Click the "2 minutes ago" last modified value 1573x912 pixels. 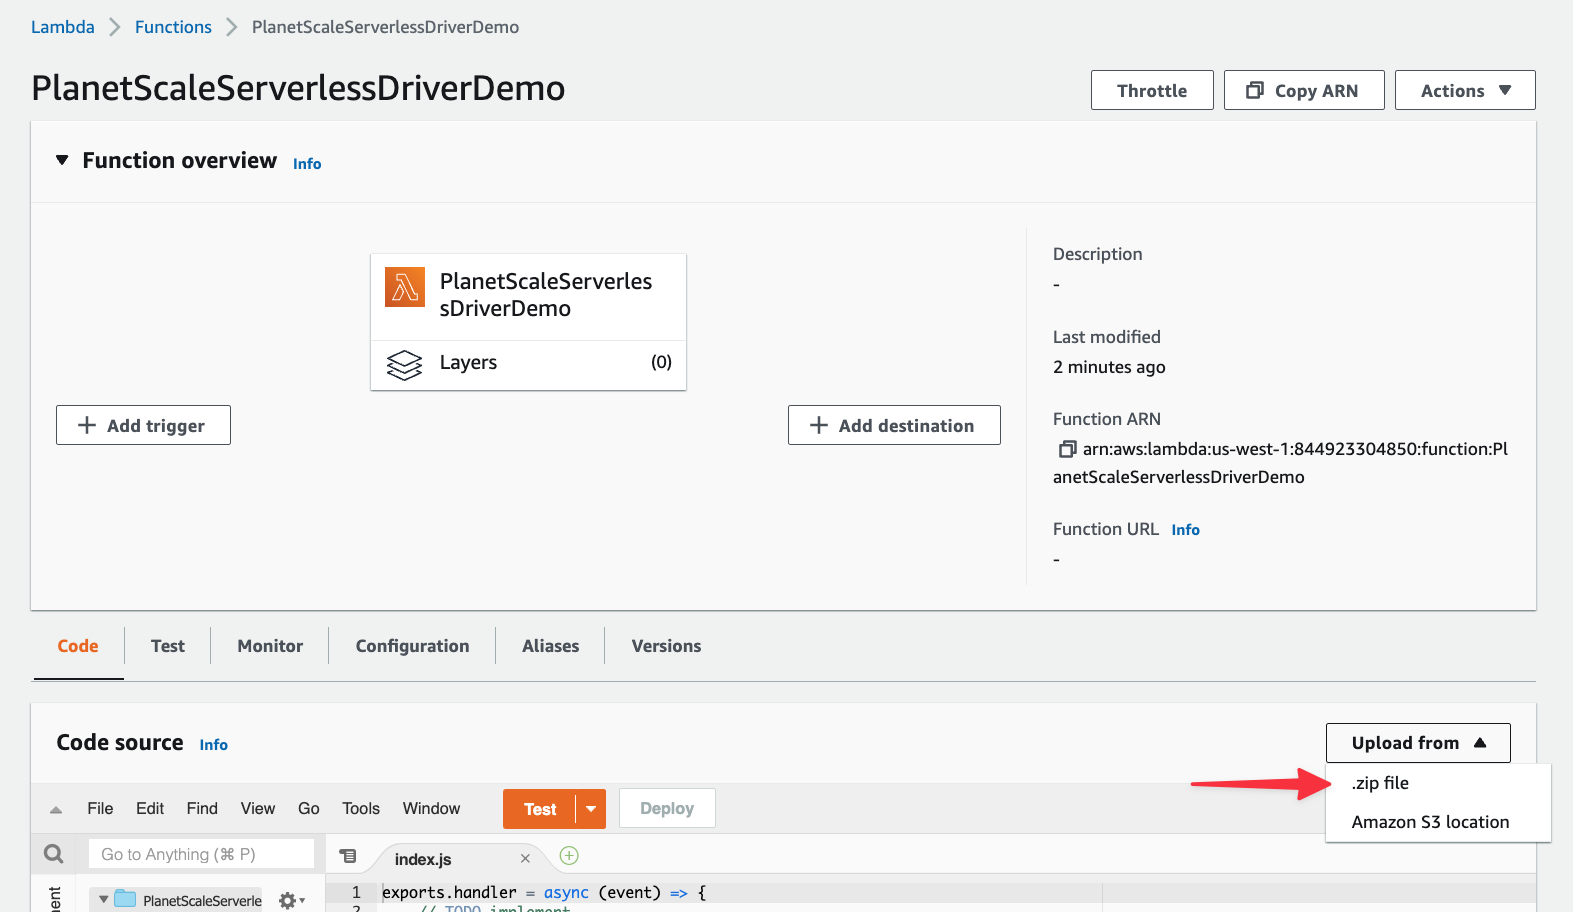[1109, 367]
